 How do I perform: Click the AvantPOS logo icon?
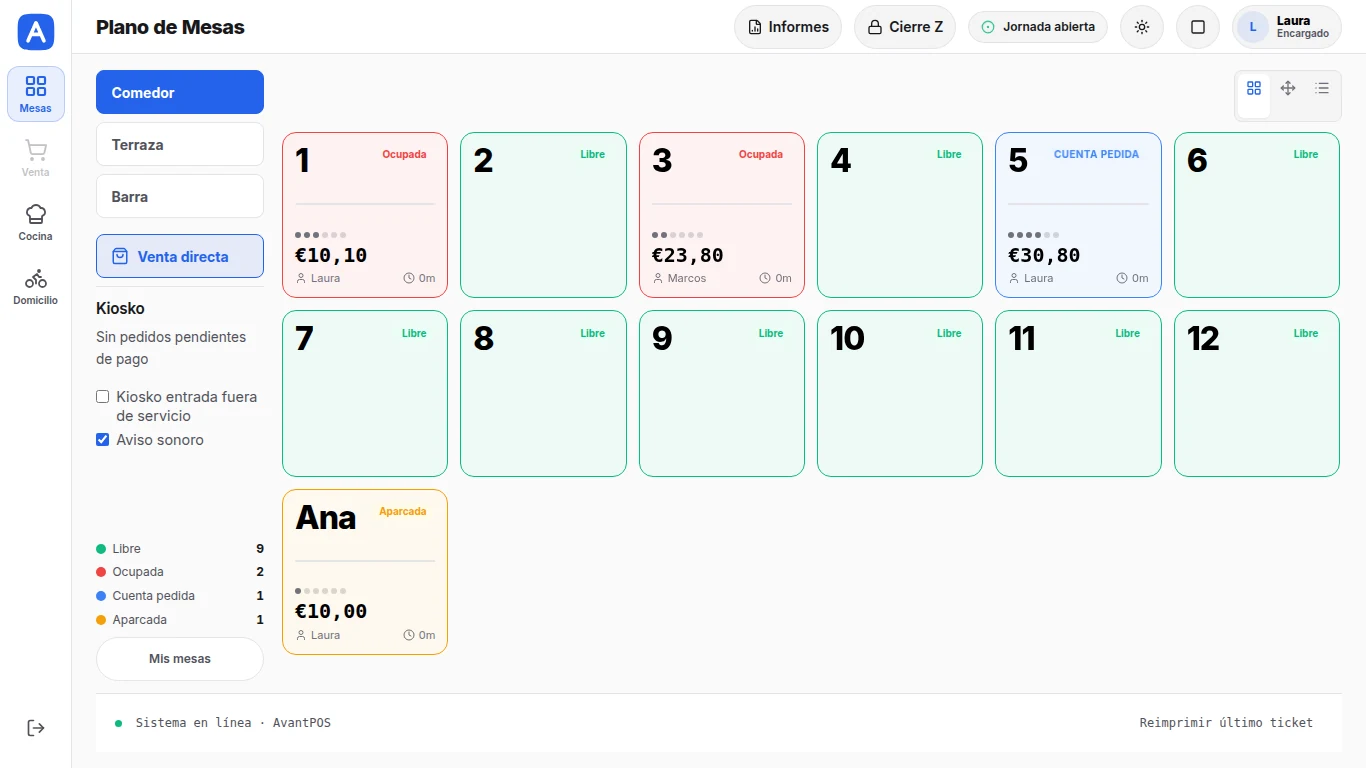click(x=36, y=32)
